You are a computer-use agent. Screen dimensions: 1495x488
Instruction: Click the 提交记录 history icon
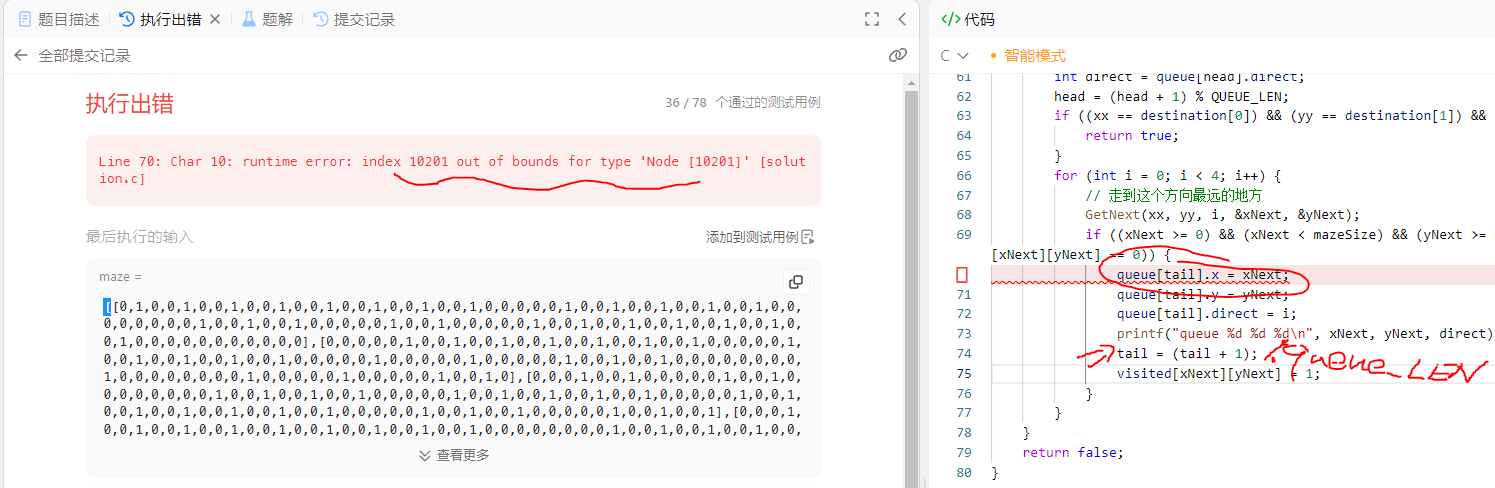coord(320,19)
